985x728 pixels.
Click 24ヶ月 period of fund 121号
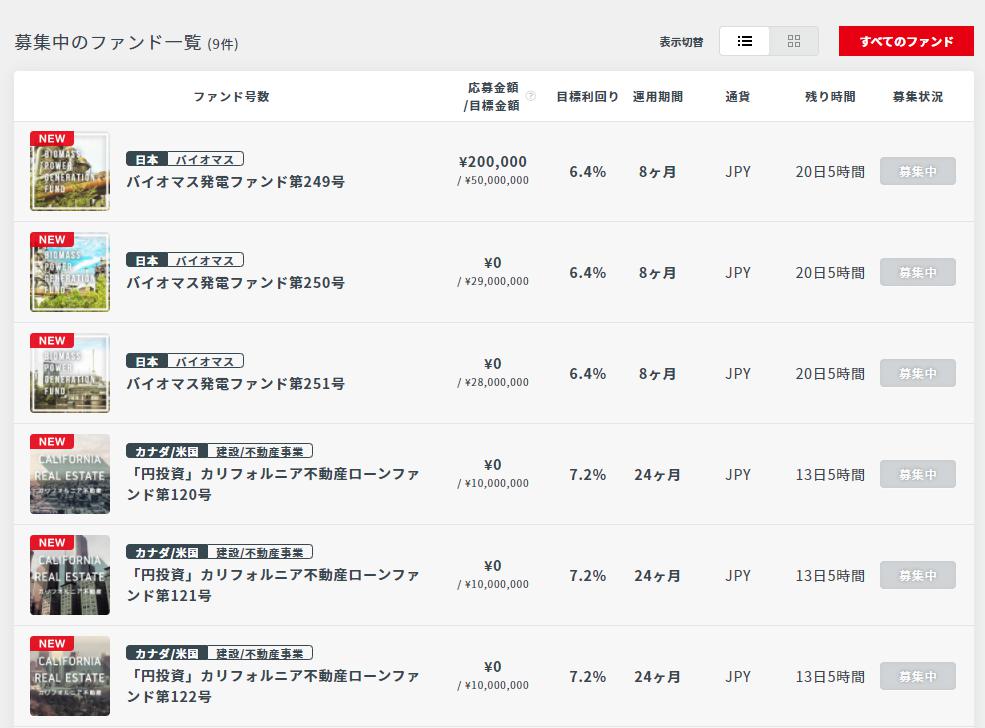click(657, 576)
